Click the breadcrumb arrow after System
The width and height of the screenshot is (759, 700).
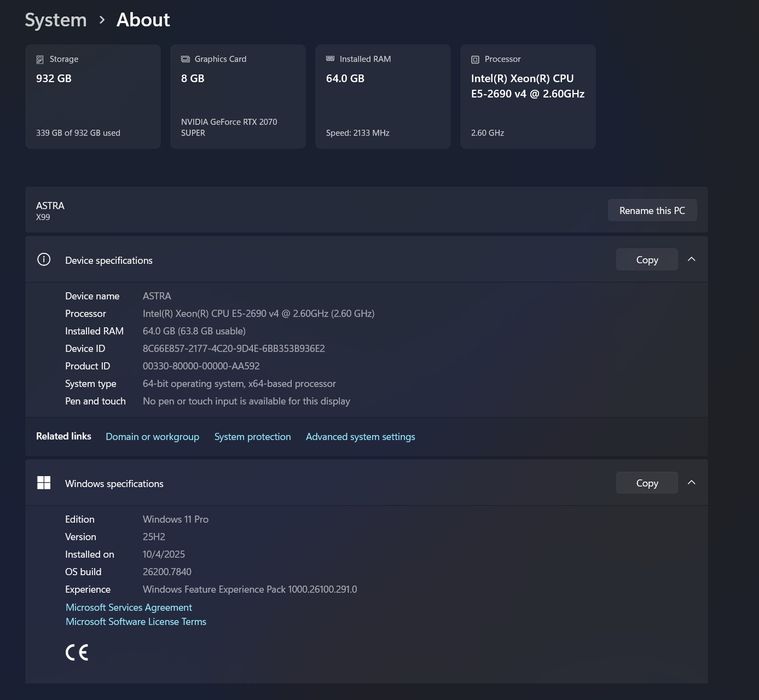tap(102, 20)
